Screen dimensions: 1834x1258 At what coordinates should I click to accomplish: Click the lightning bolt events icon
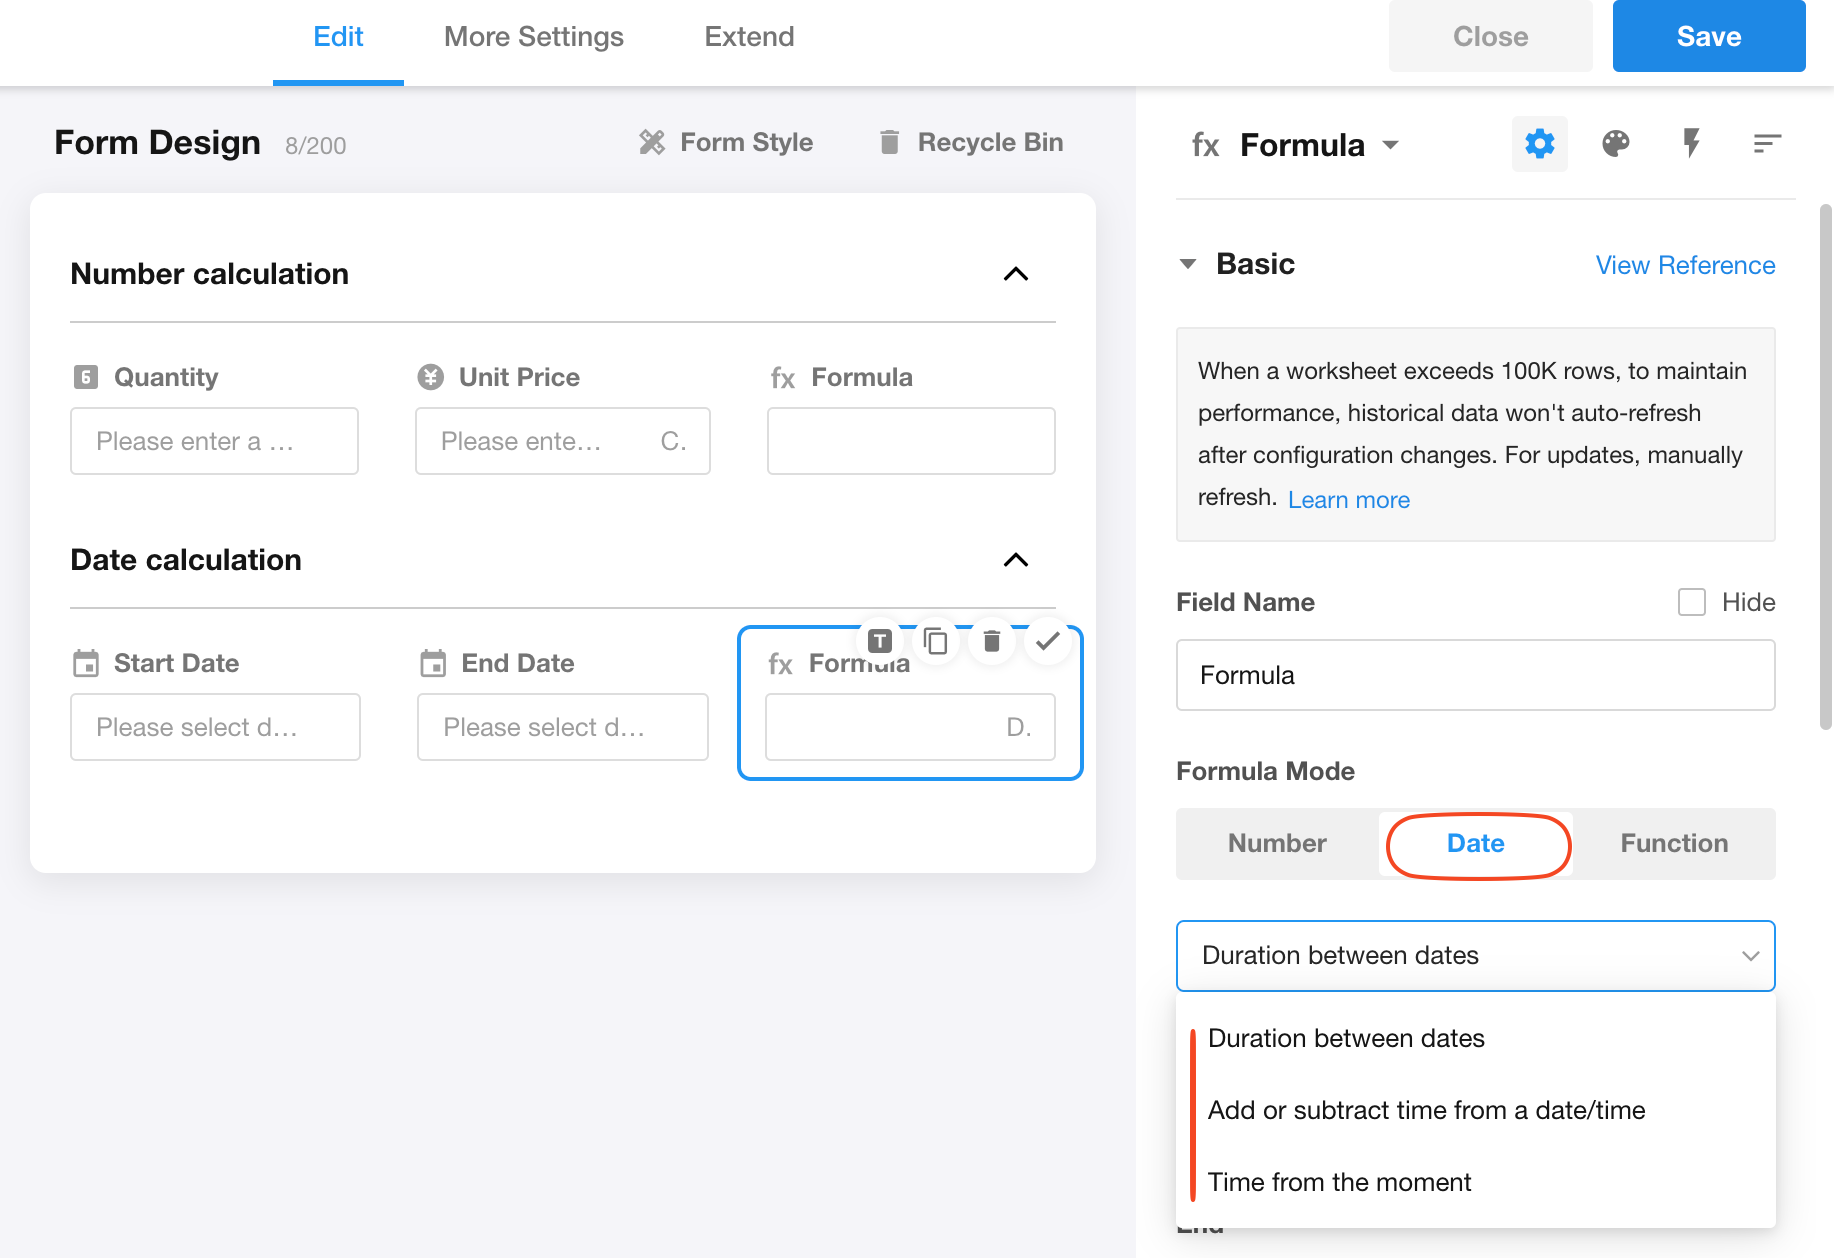click(x=1691, y=144)
